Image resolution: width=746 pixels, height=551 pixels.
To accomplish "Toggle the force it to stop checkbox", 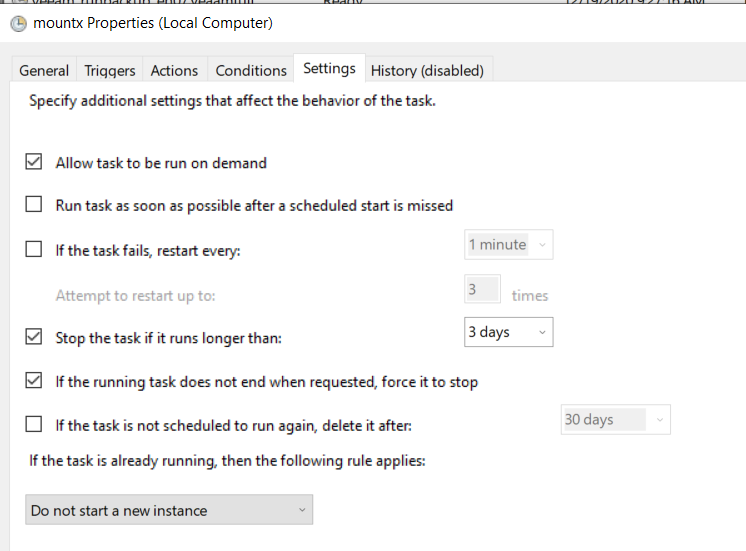I will click(34, 381).
